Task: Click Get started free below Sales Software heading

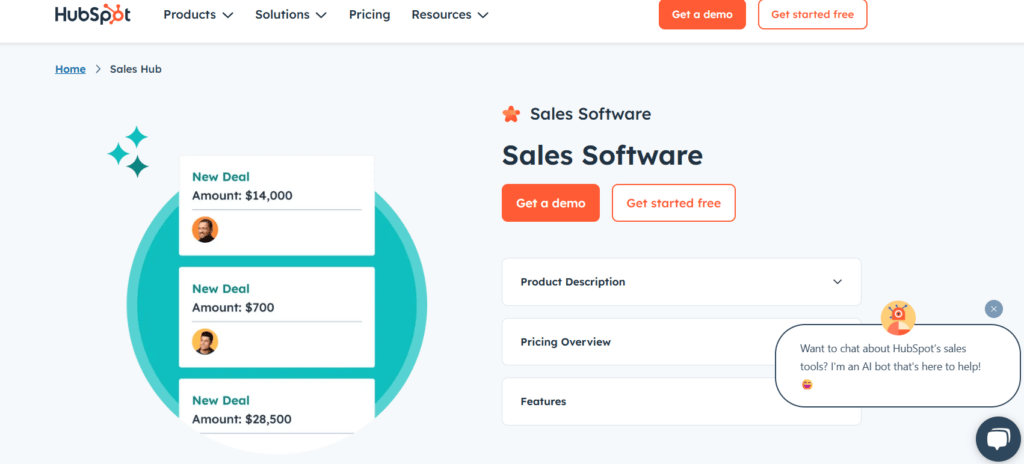Action: pyautogui.click(x=673, y=203)
